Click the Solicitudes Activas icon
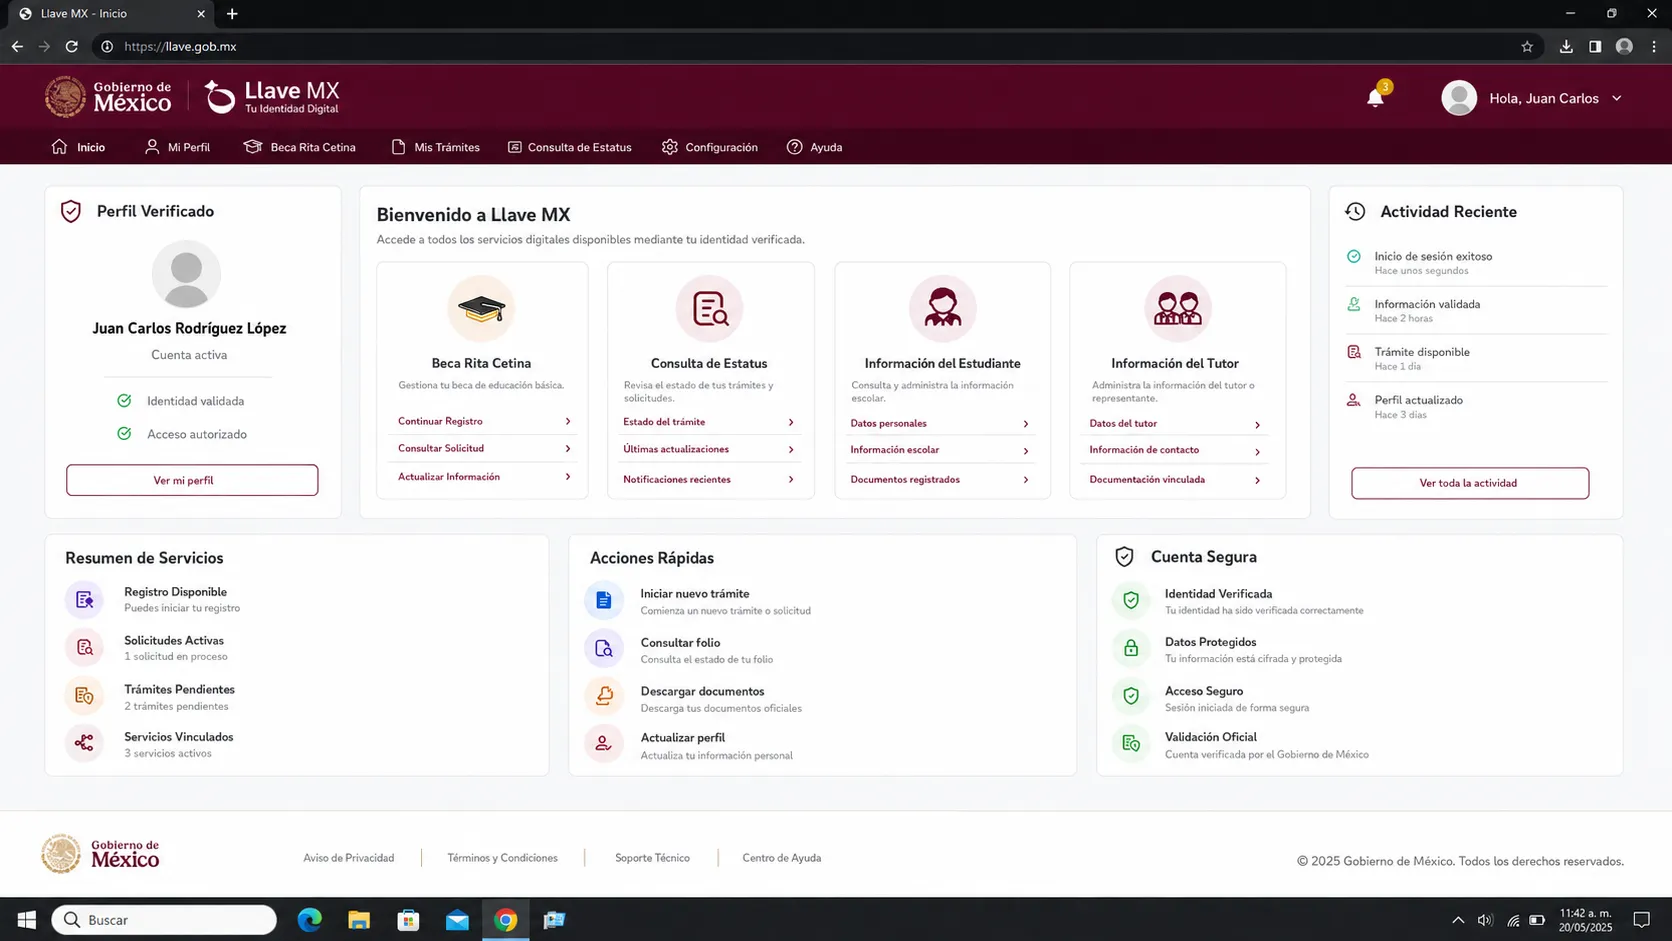This screenshot has width=1672, height=941. pos(84,648)
